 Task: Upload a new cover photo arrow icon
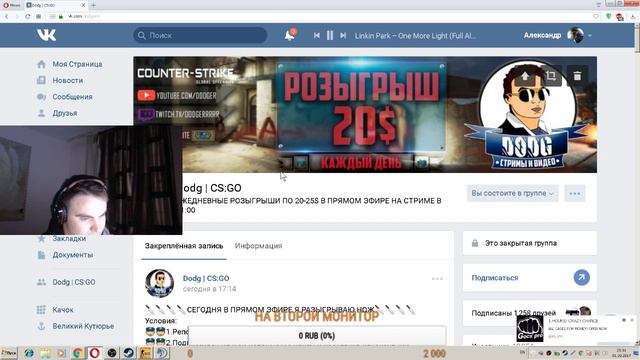coord(525,76)
